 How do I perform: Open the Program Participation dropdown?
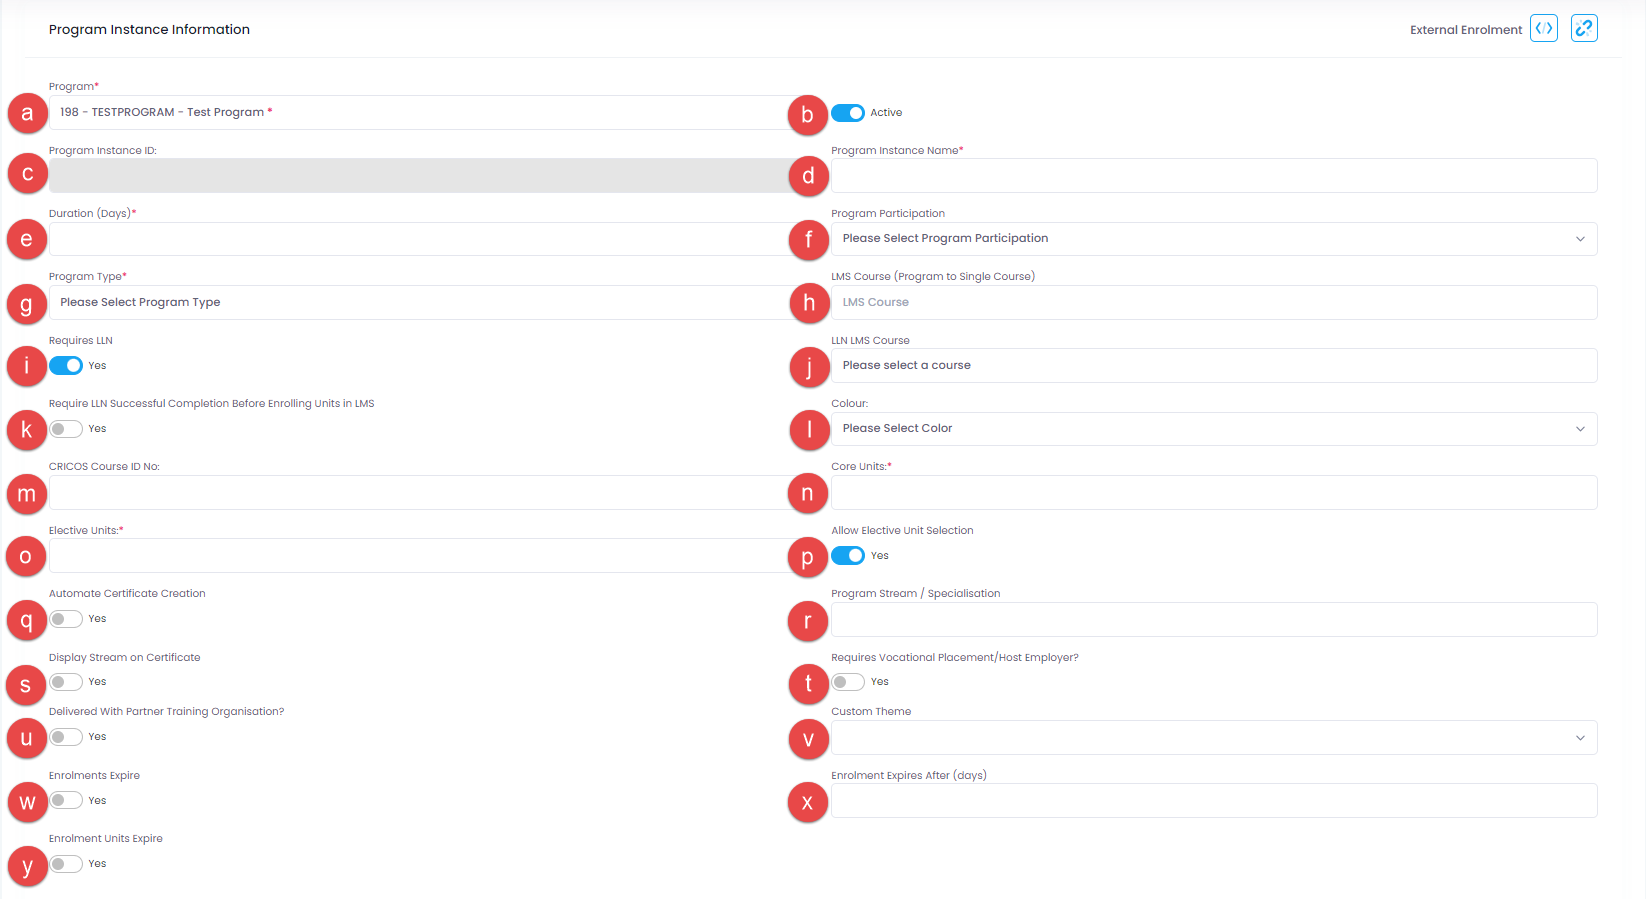click(x=1213, y=239)
